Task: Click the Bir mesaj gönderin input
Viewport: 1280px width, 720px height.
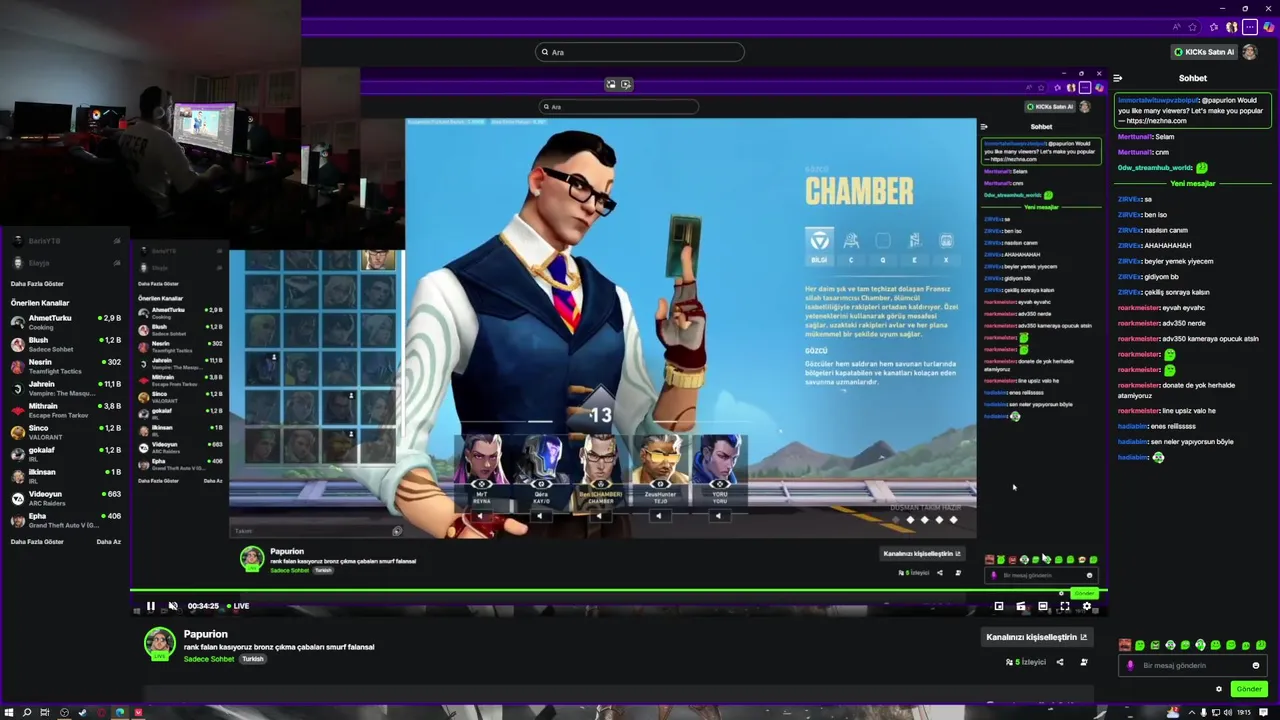Action: pyautogui.click(x=1194, y=666)
